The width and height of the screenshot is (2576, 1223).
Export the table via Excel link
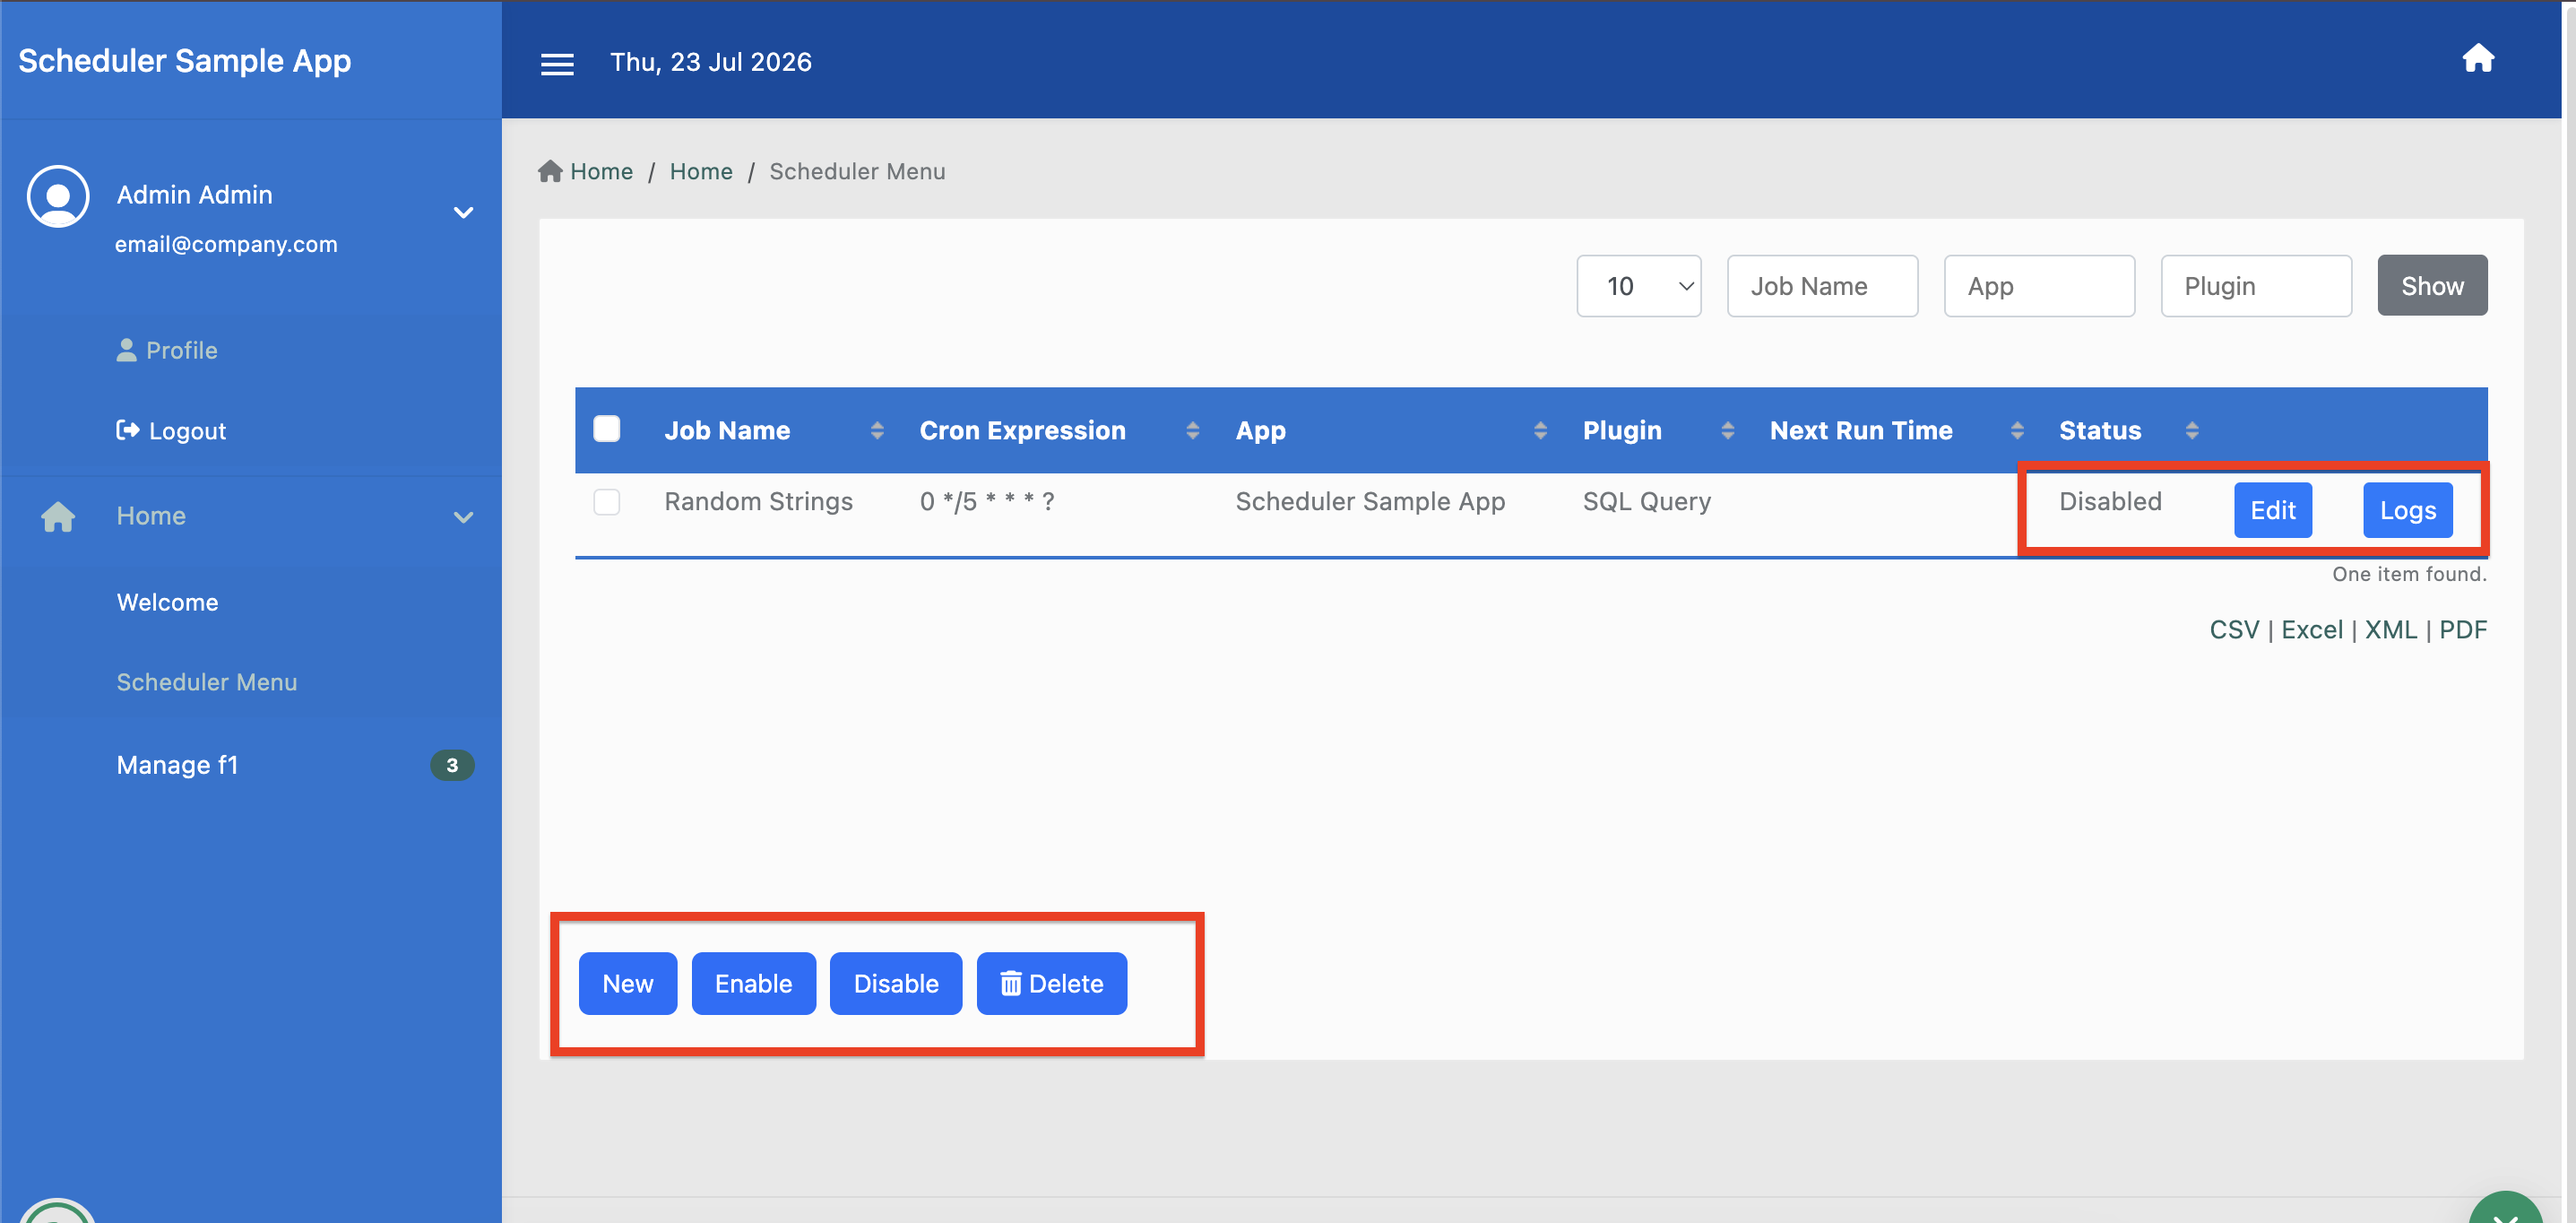pyautogui.click(x=2311, y=630)
